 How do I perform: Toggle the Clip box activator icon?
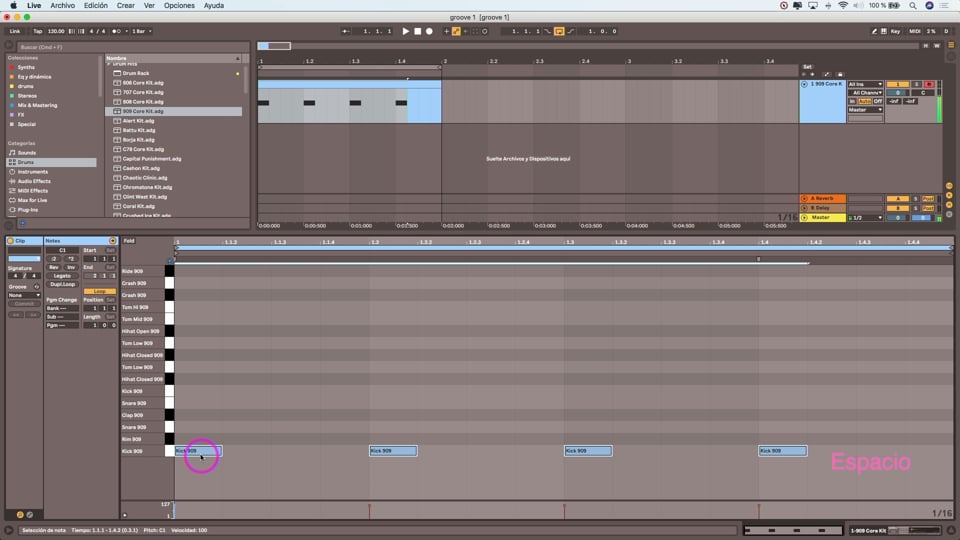pos(10,241)
